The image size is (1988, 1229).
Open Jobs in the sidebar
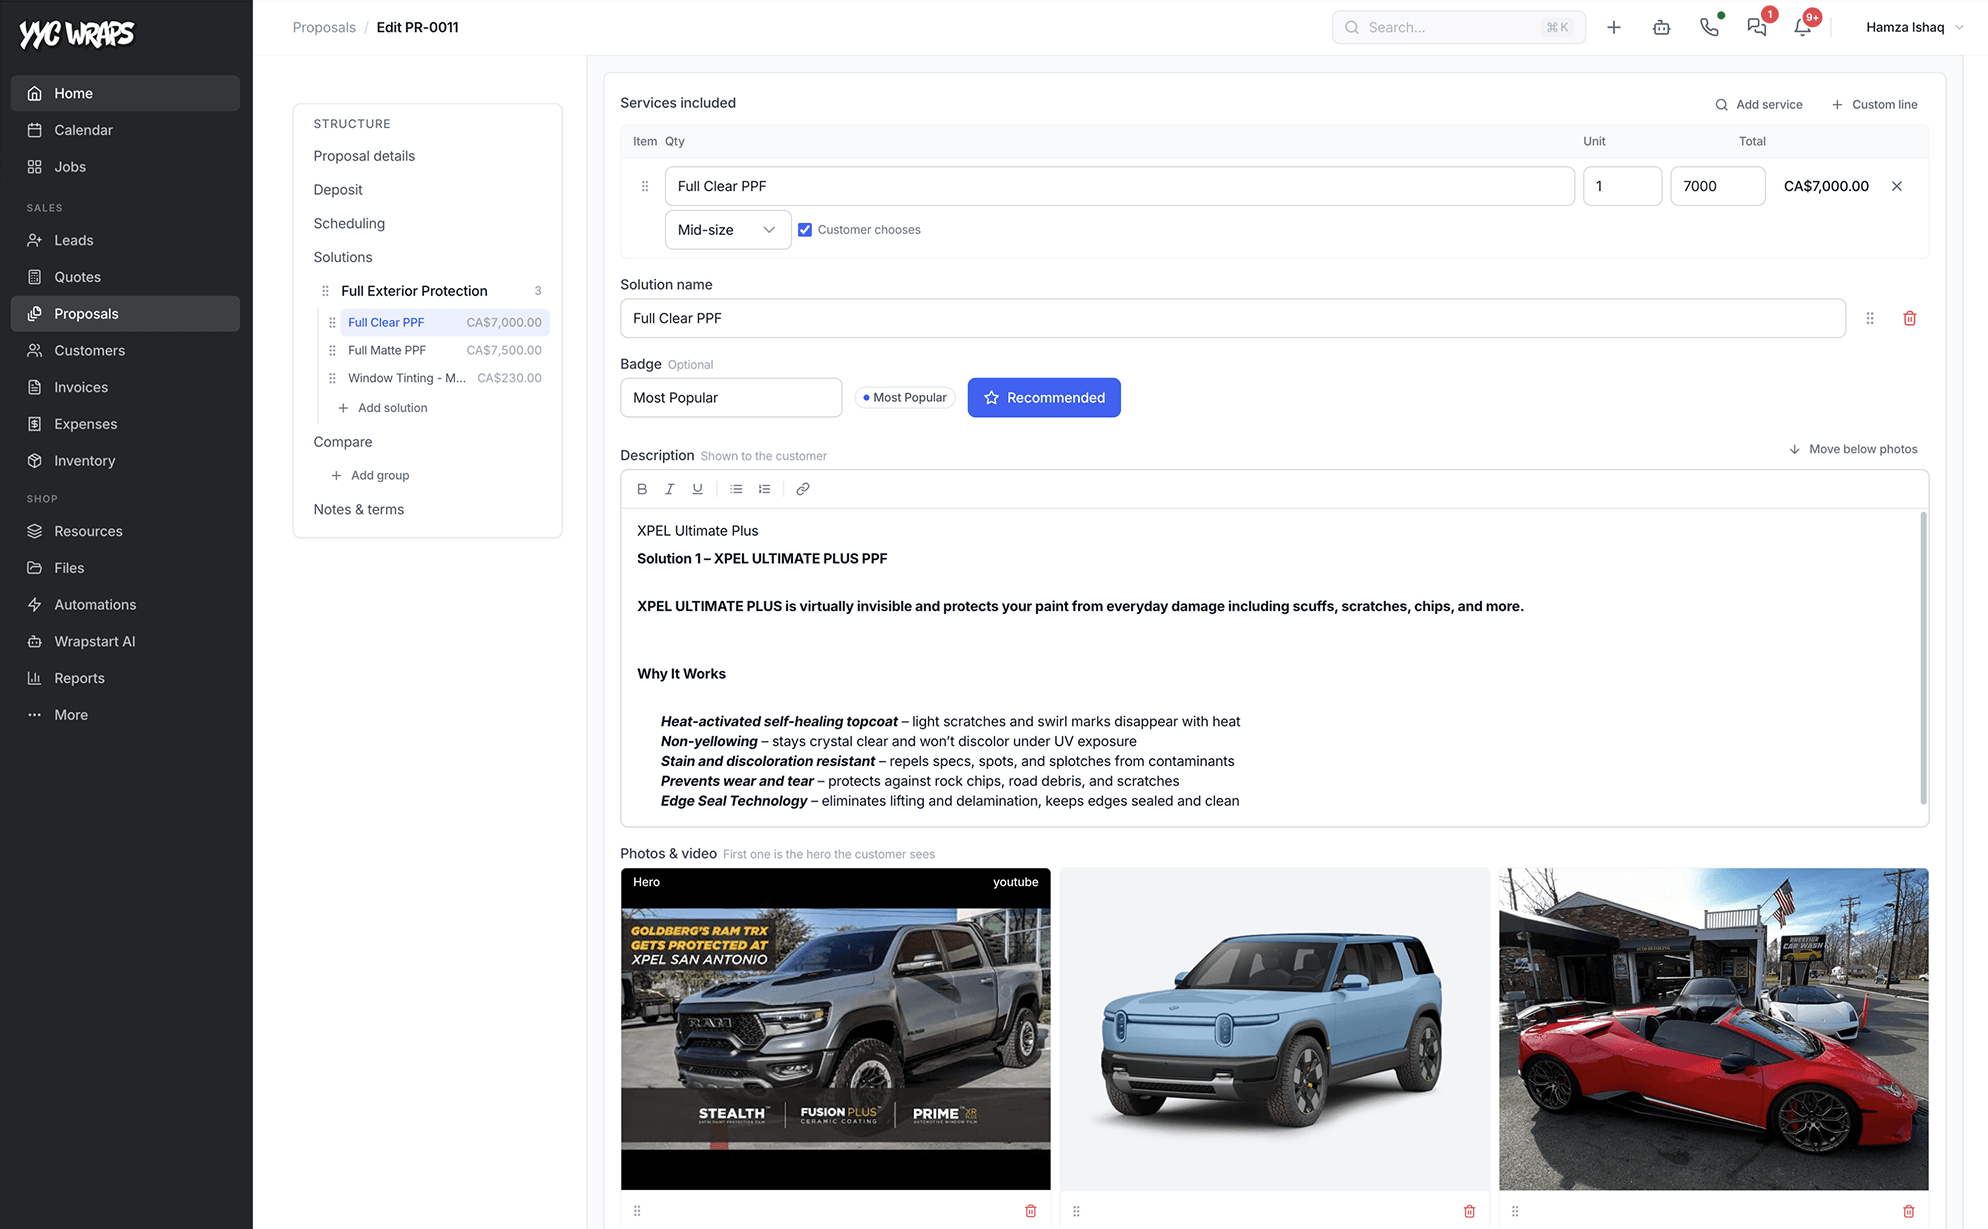[125, 167]
